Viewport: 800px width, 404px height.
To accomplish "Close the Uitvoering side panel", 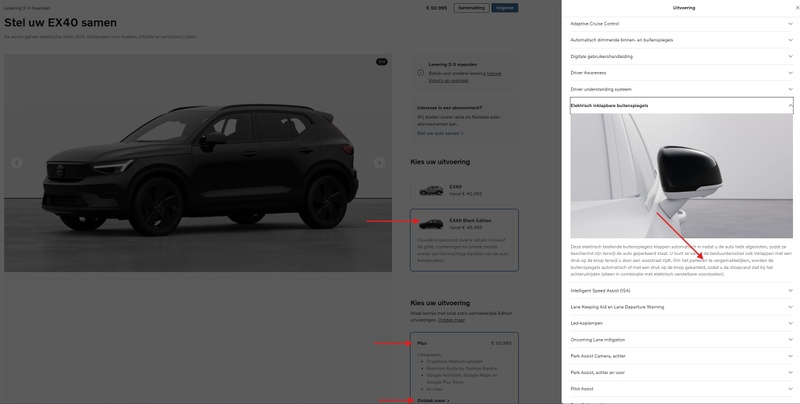I will [x=798, y=8].
